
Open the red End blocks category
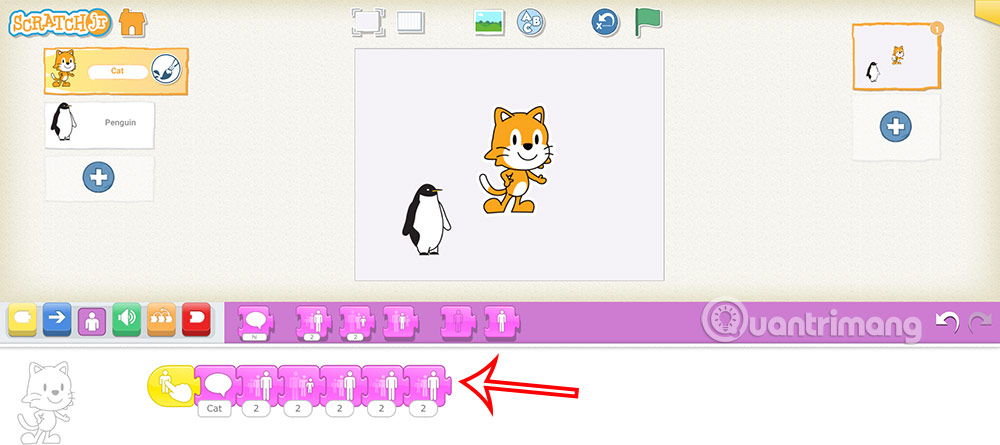tap(196, 319)
